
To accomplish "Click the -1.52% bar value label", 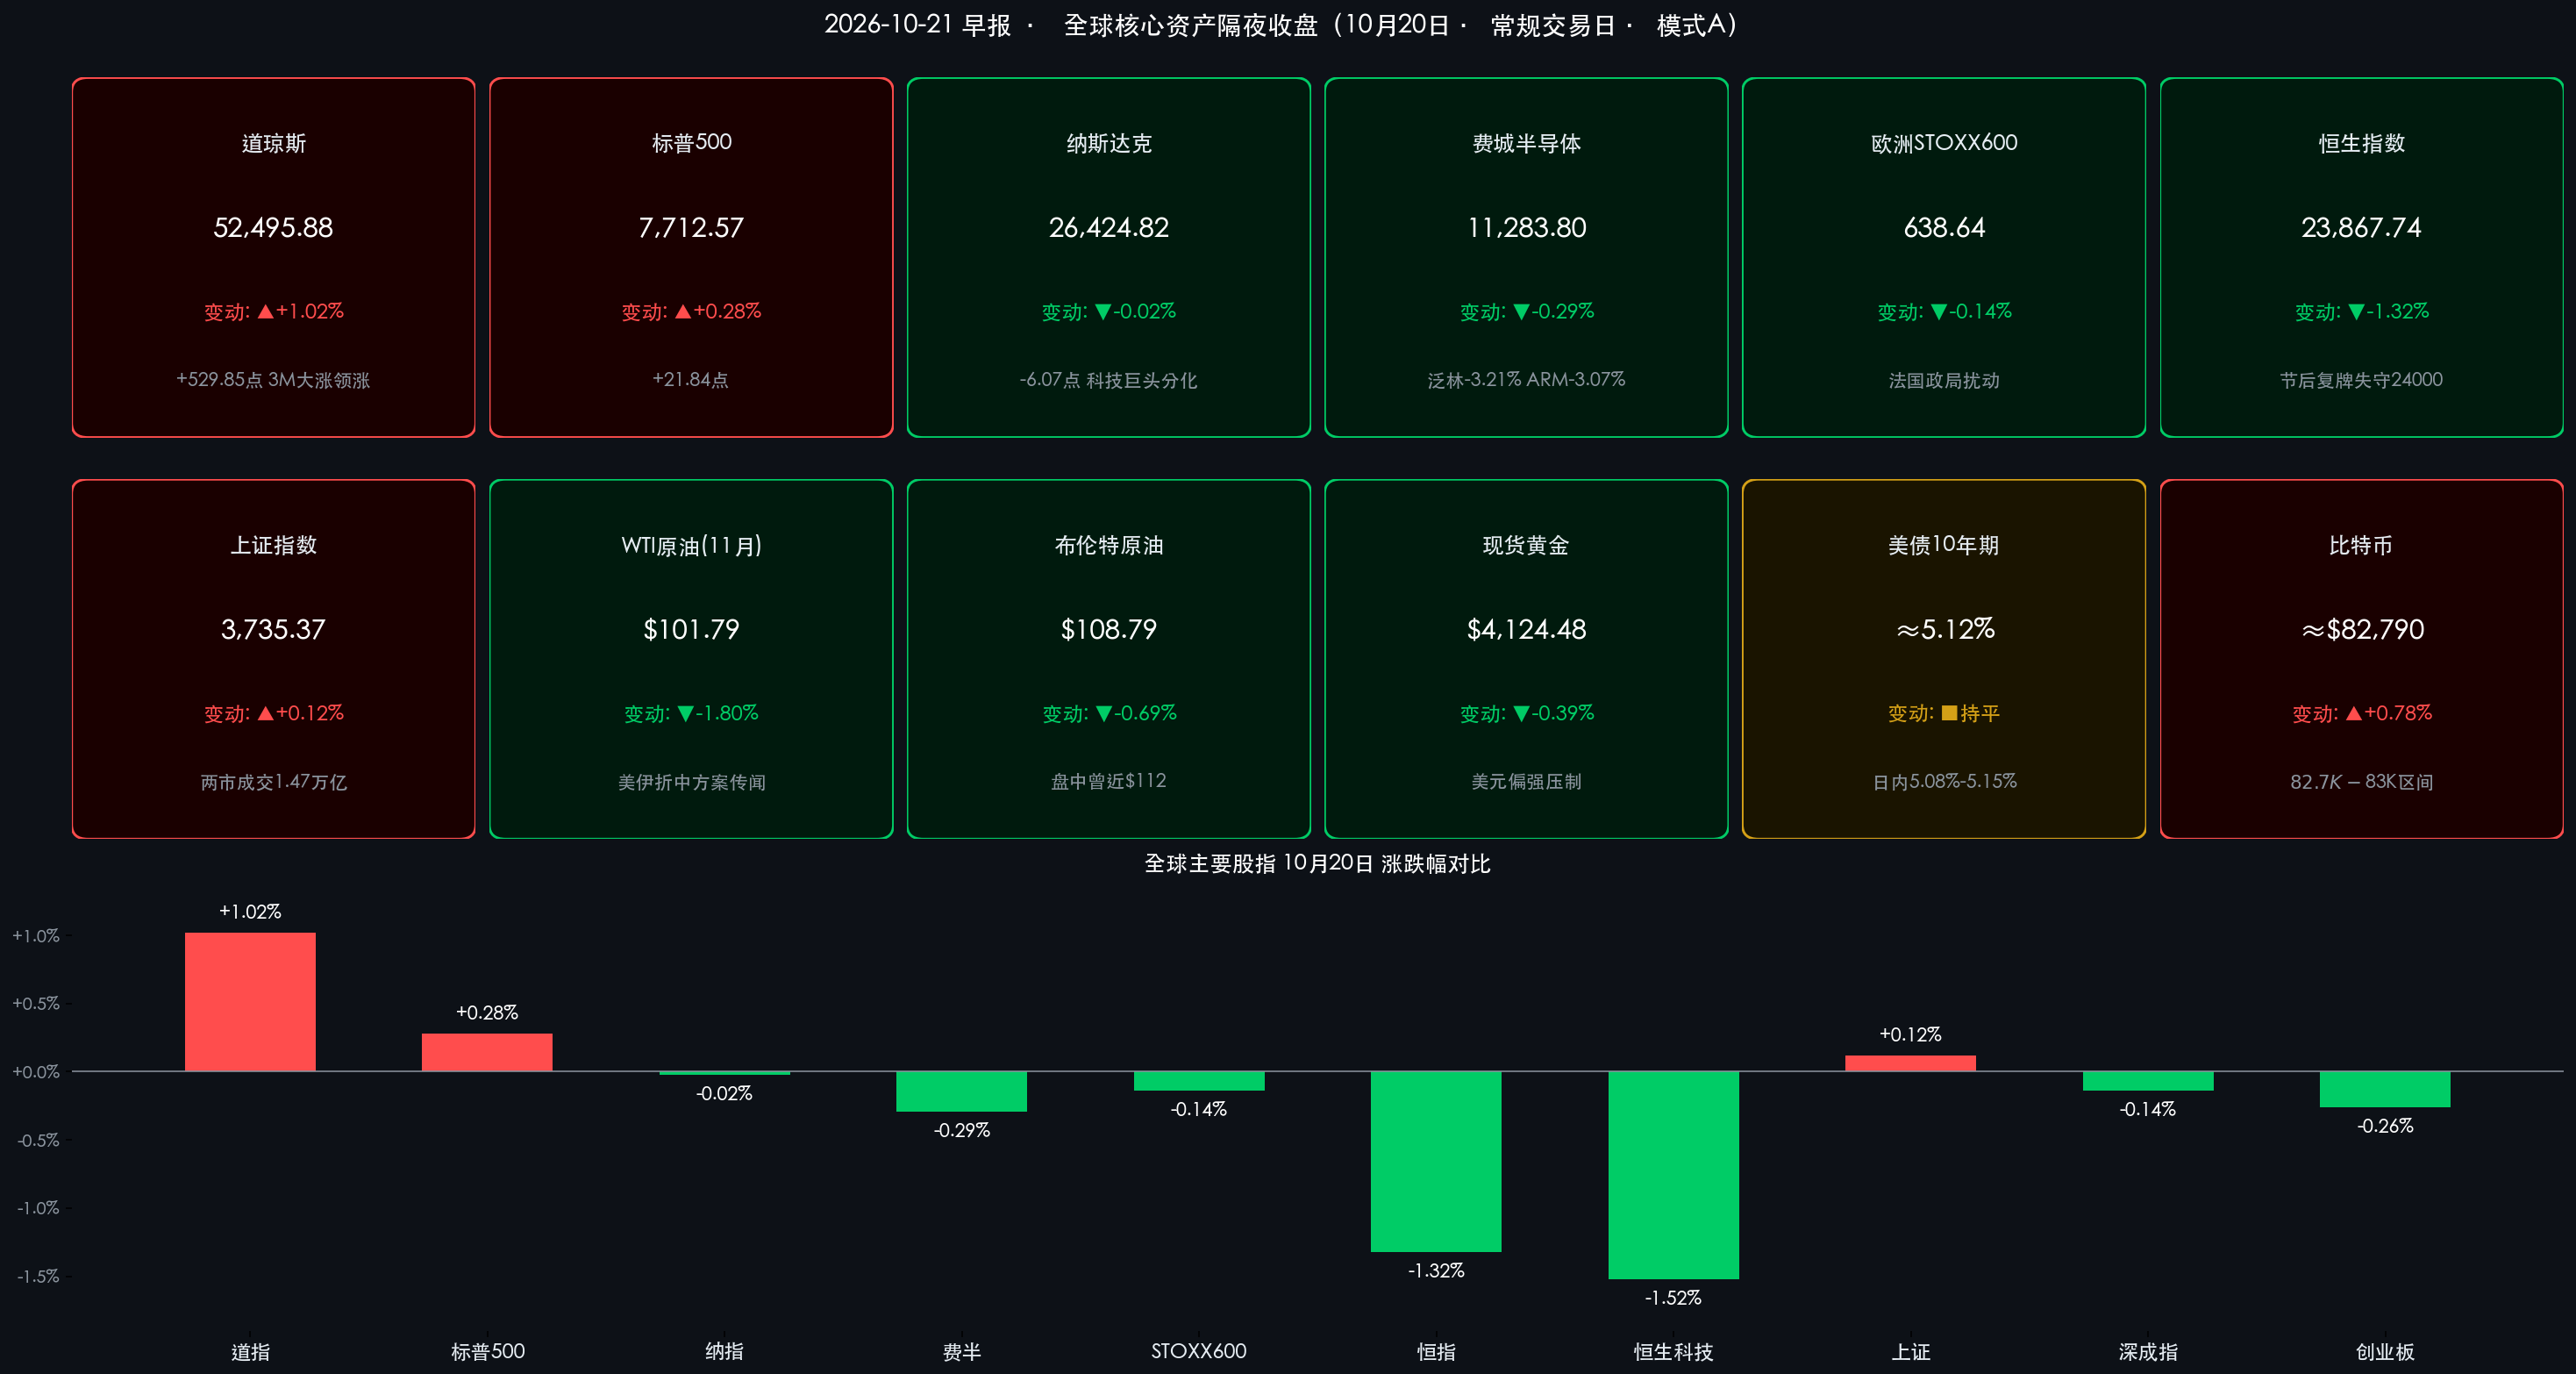I will tap(1673, 1298).
